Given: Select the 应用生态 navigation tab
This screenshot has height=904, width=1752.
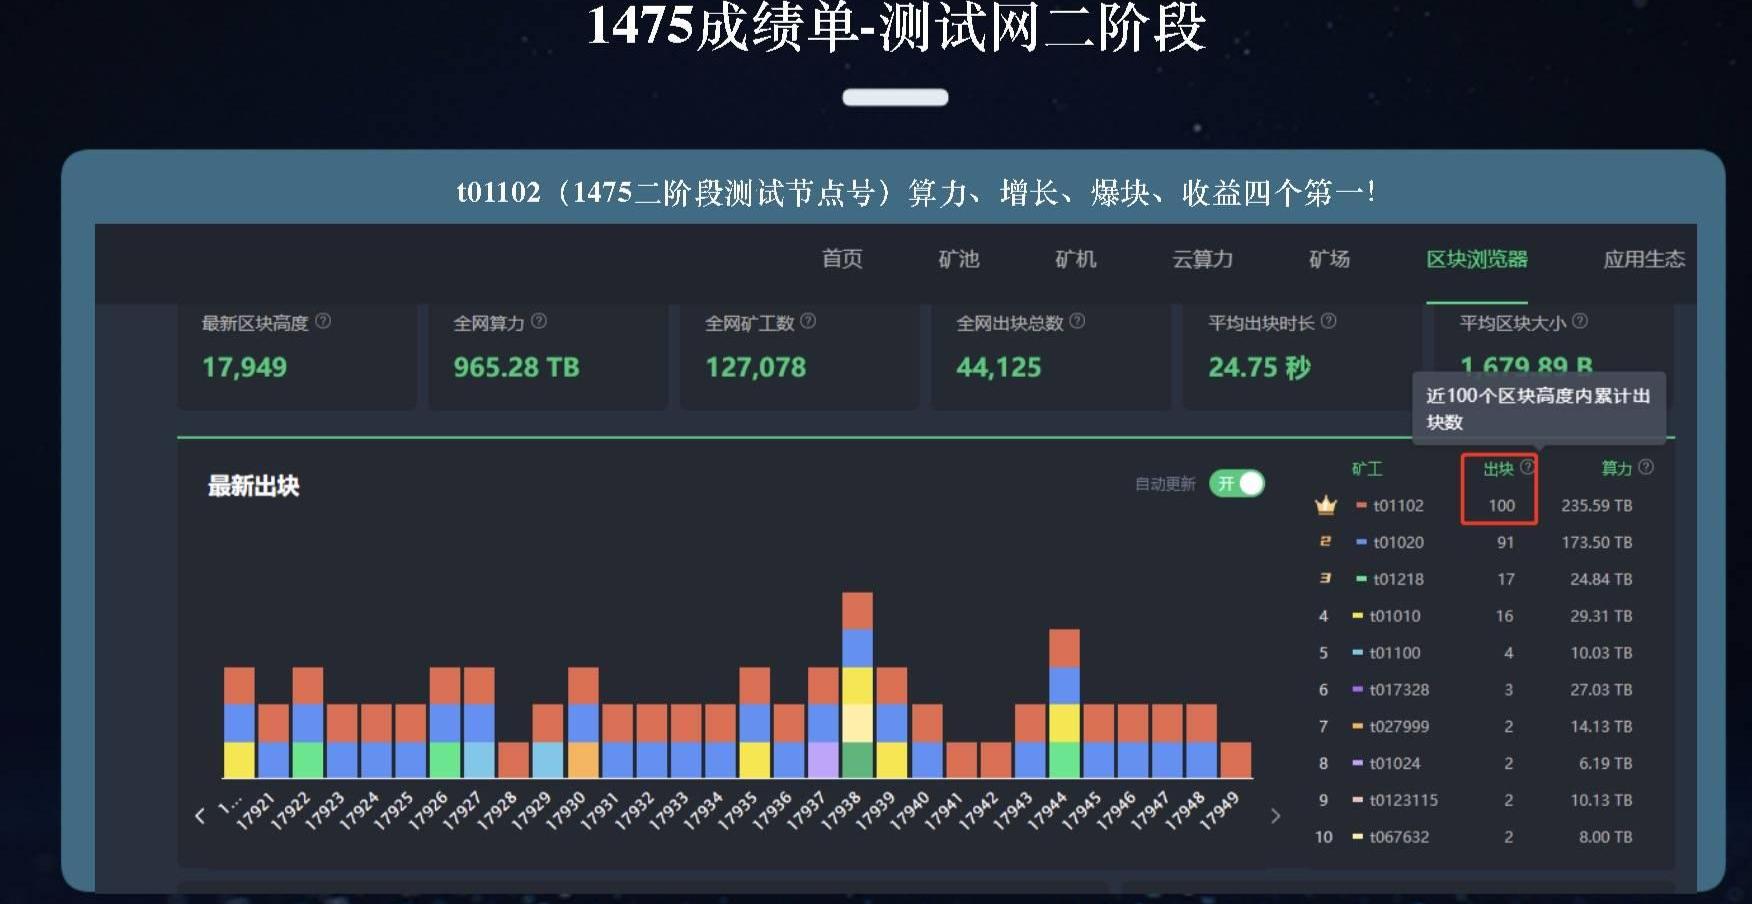Looking at the screenshot, I should pos(1644,259).
